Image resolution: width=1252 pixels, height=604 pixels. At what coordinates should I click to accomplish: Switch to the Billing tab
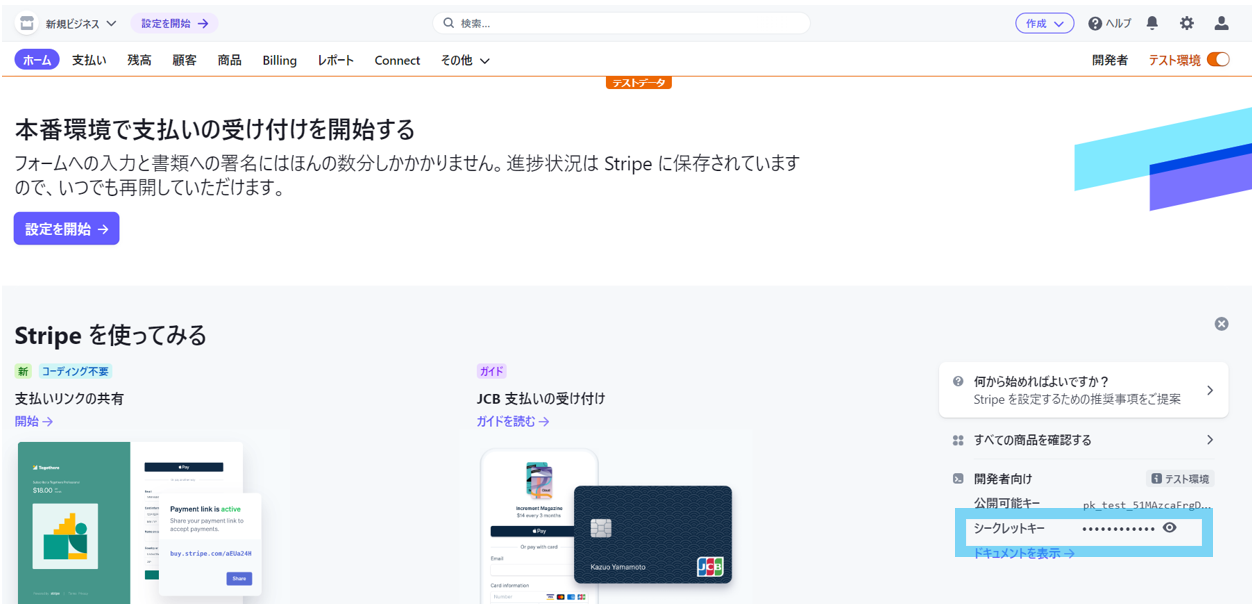tap(279, 60)
